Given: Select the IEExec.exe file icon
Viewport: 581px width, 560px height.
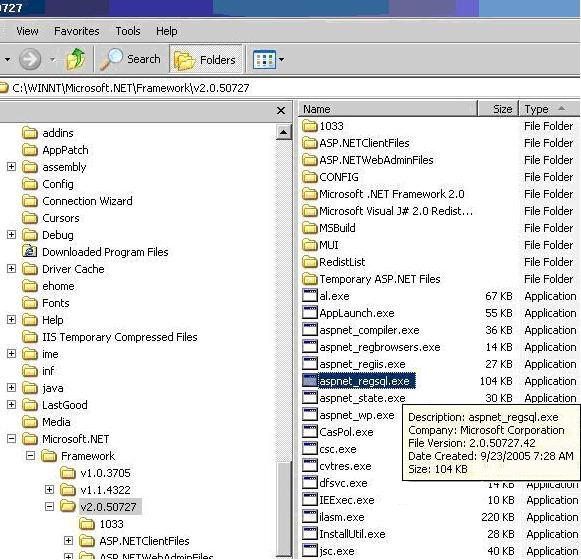Looking at the screenshot, I should pyautogui.click(x=310, y=500).
